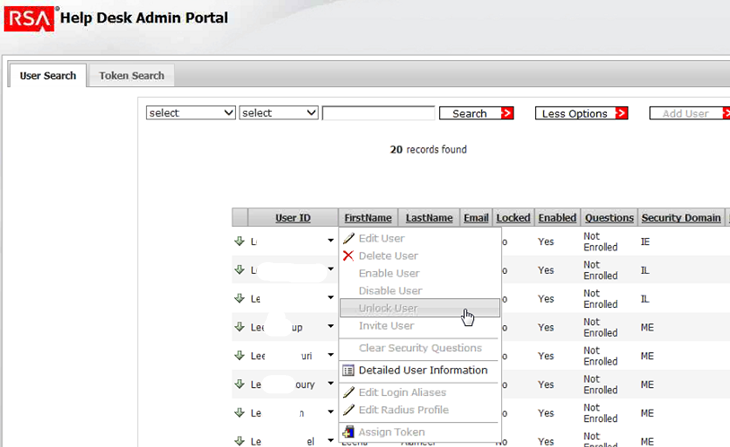The image size is (730, 447).
Task: Click the pencil icon beside Edit User
Action: tap(348, 239)
